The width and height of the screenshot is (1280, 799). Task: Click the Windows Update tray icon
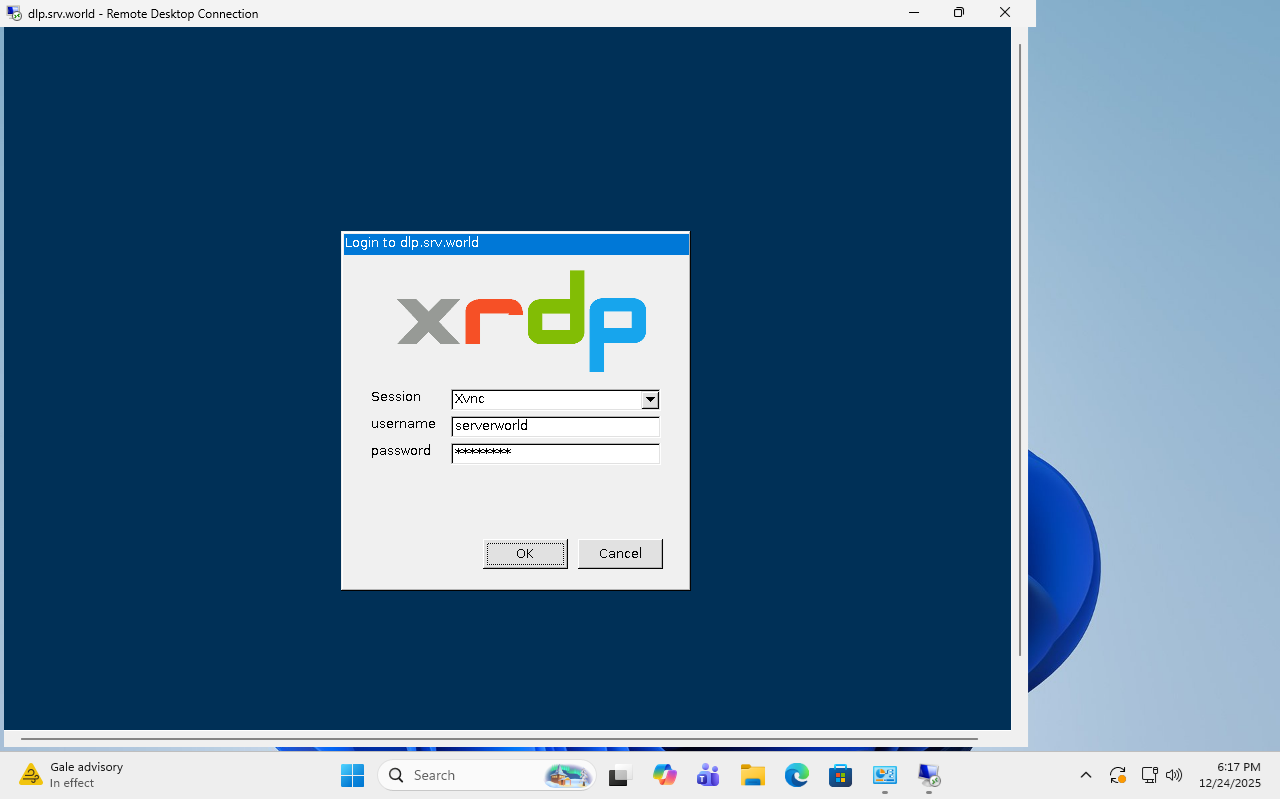coord(1117,775)
